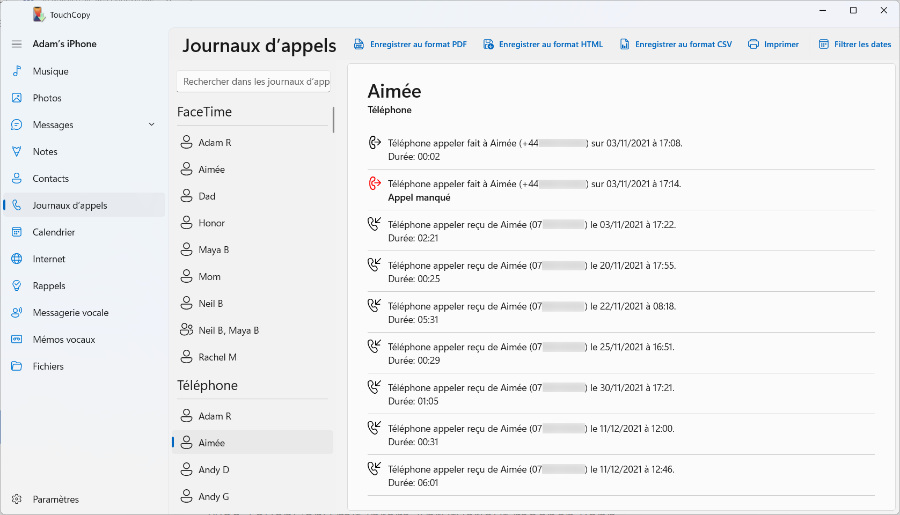Open Filtrer les dates filter

point(855,44)
